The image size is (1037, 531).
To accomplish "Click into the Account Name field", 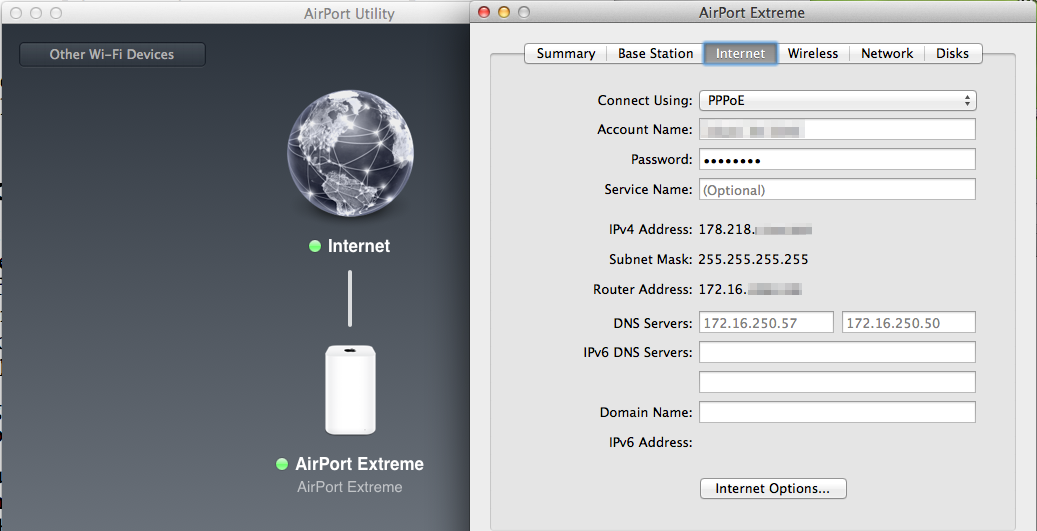I will tap(837, 130).
